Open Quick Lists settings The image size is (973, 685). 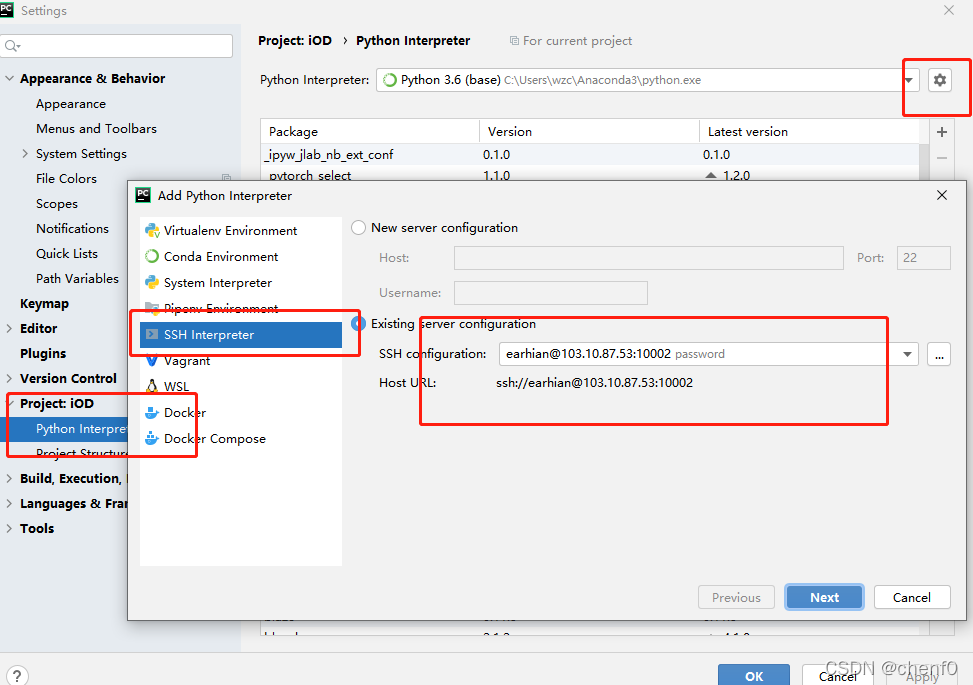[66, 253]
